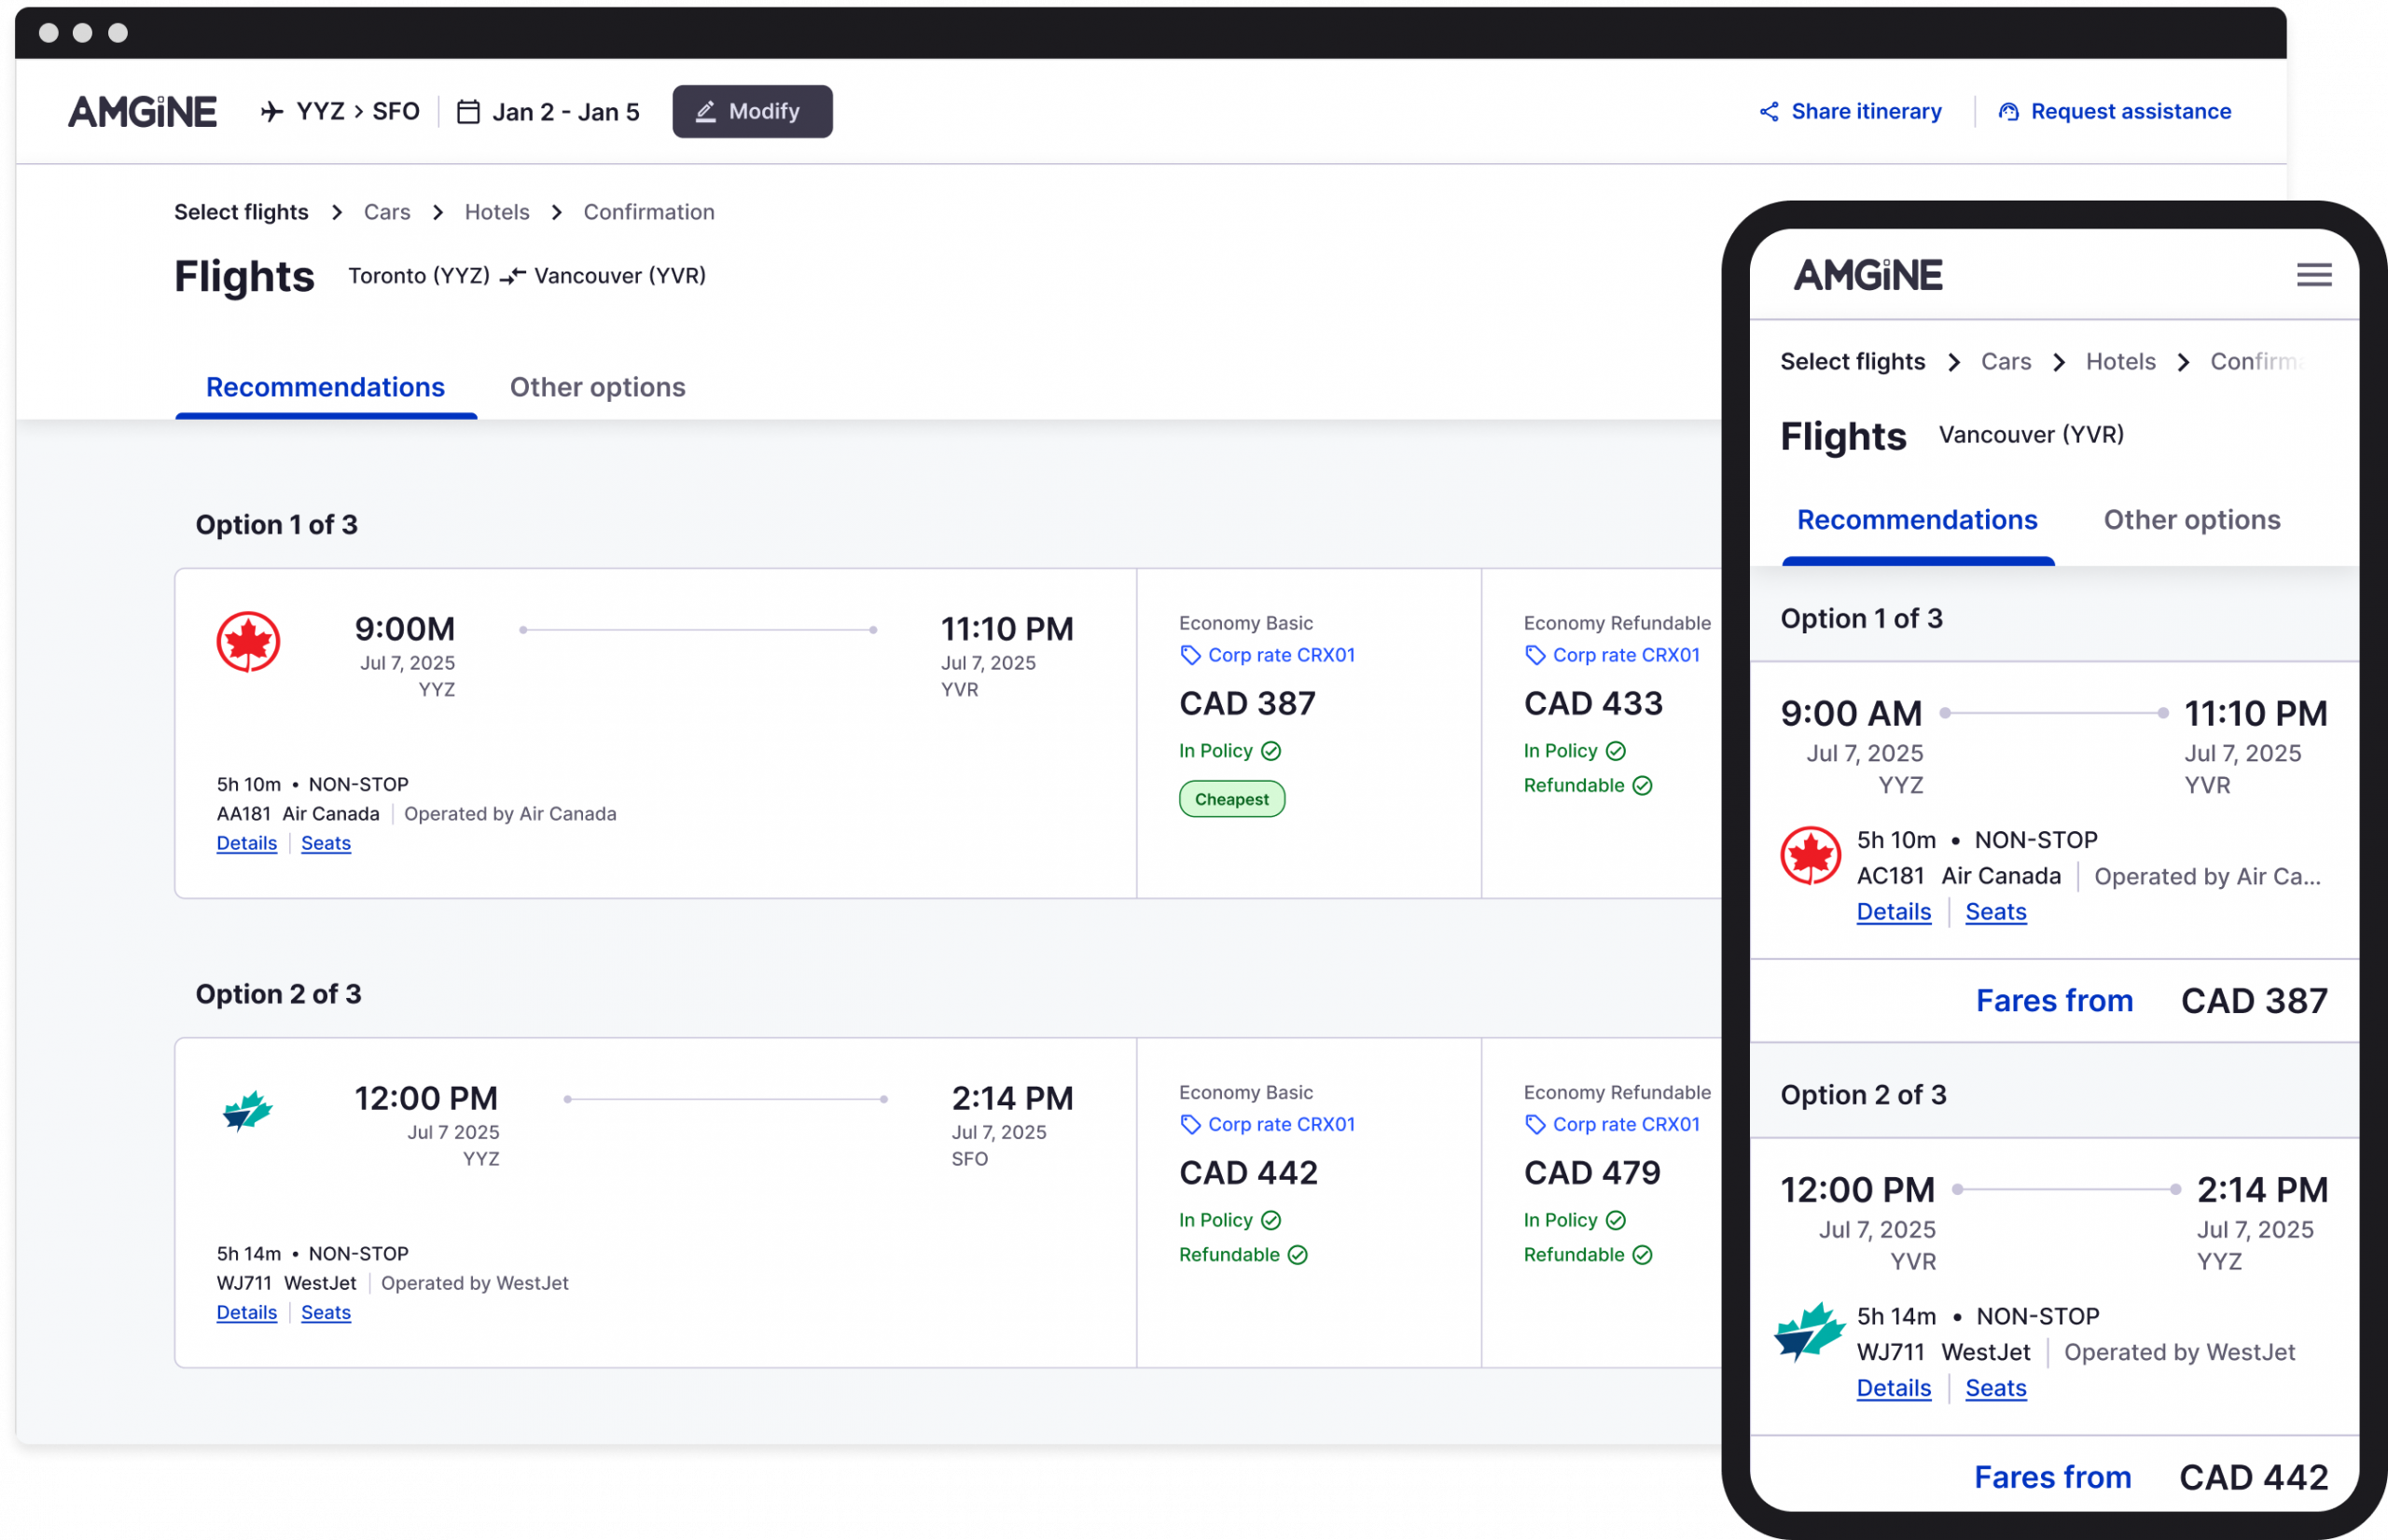Click the mobile 9:00 AM departure time

[1851, 713]
